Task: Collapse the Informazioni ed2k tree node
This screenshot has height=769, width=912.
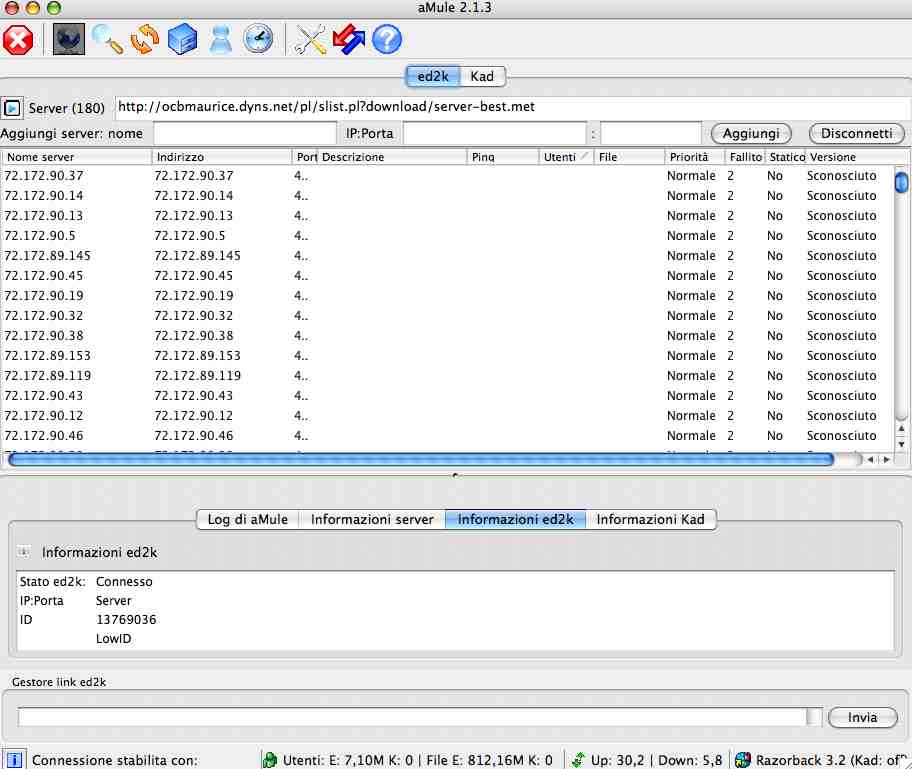Action: pyautogui.click(x=24, y=551)
